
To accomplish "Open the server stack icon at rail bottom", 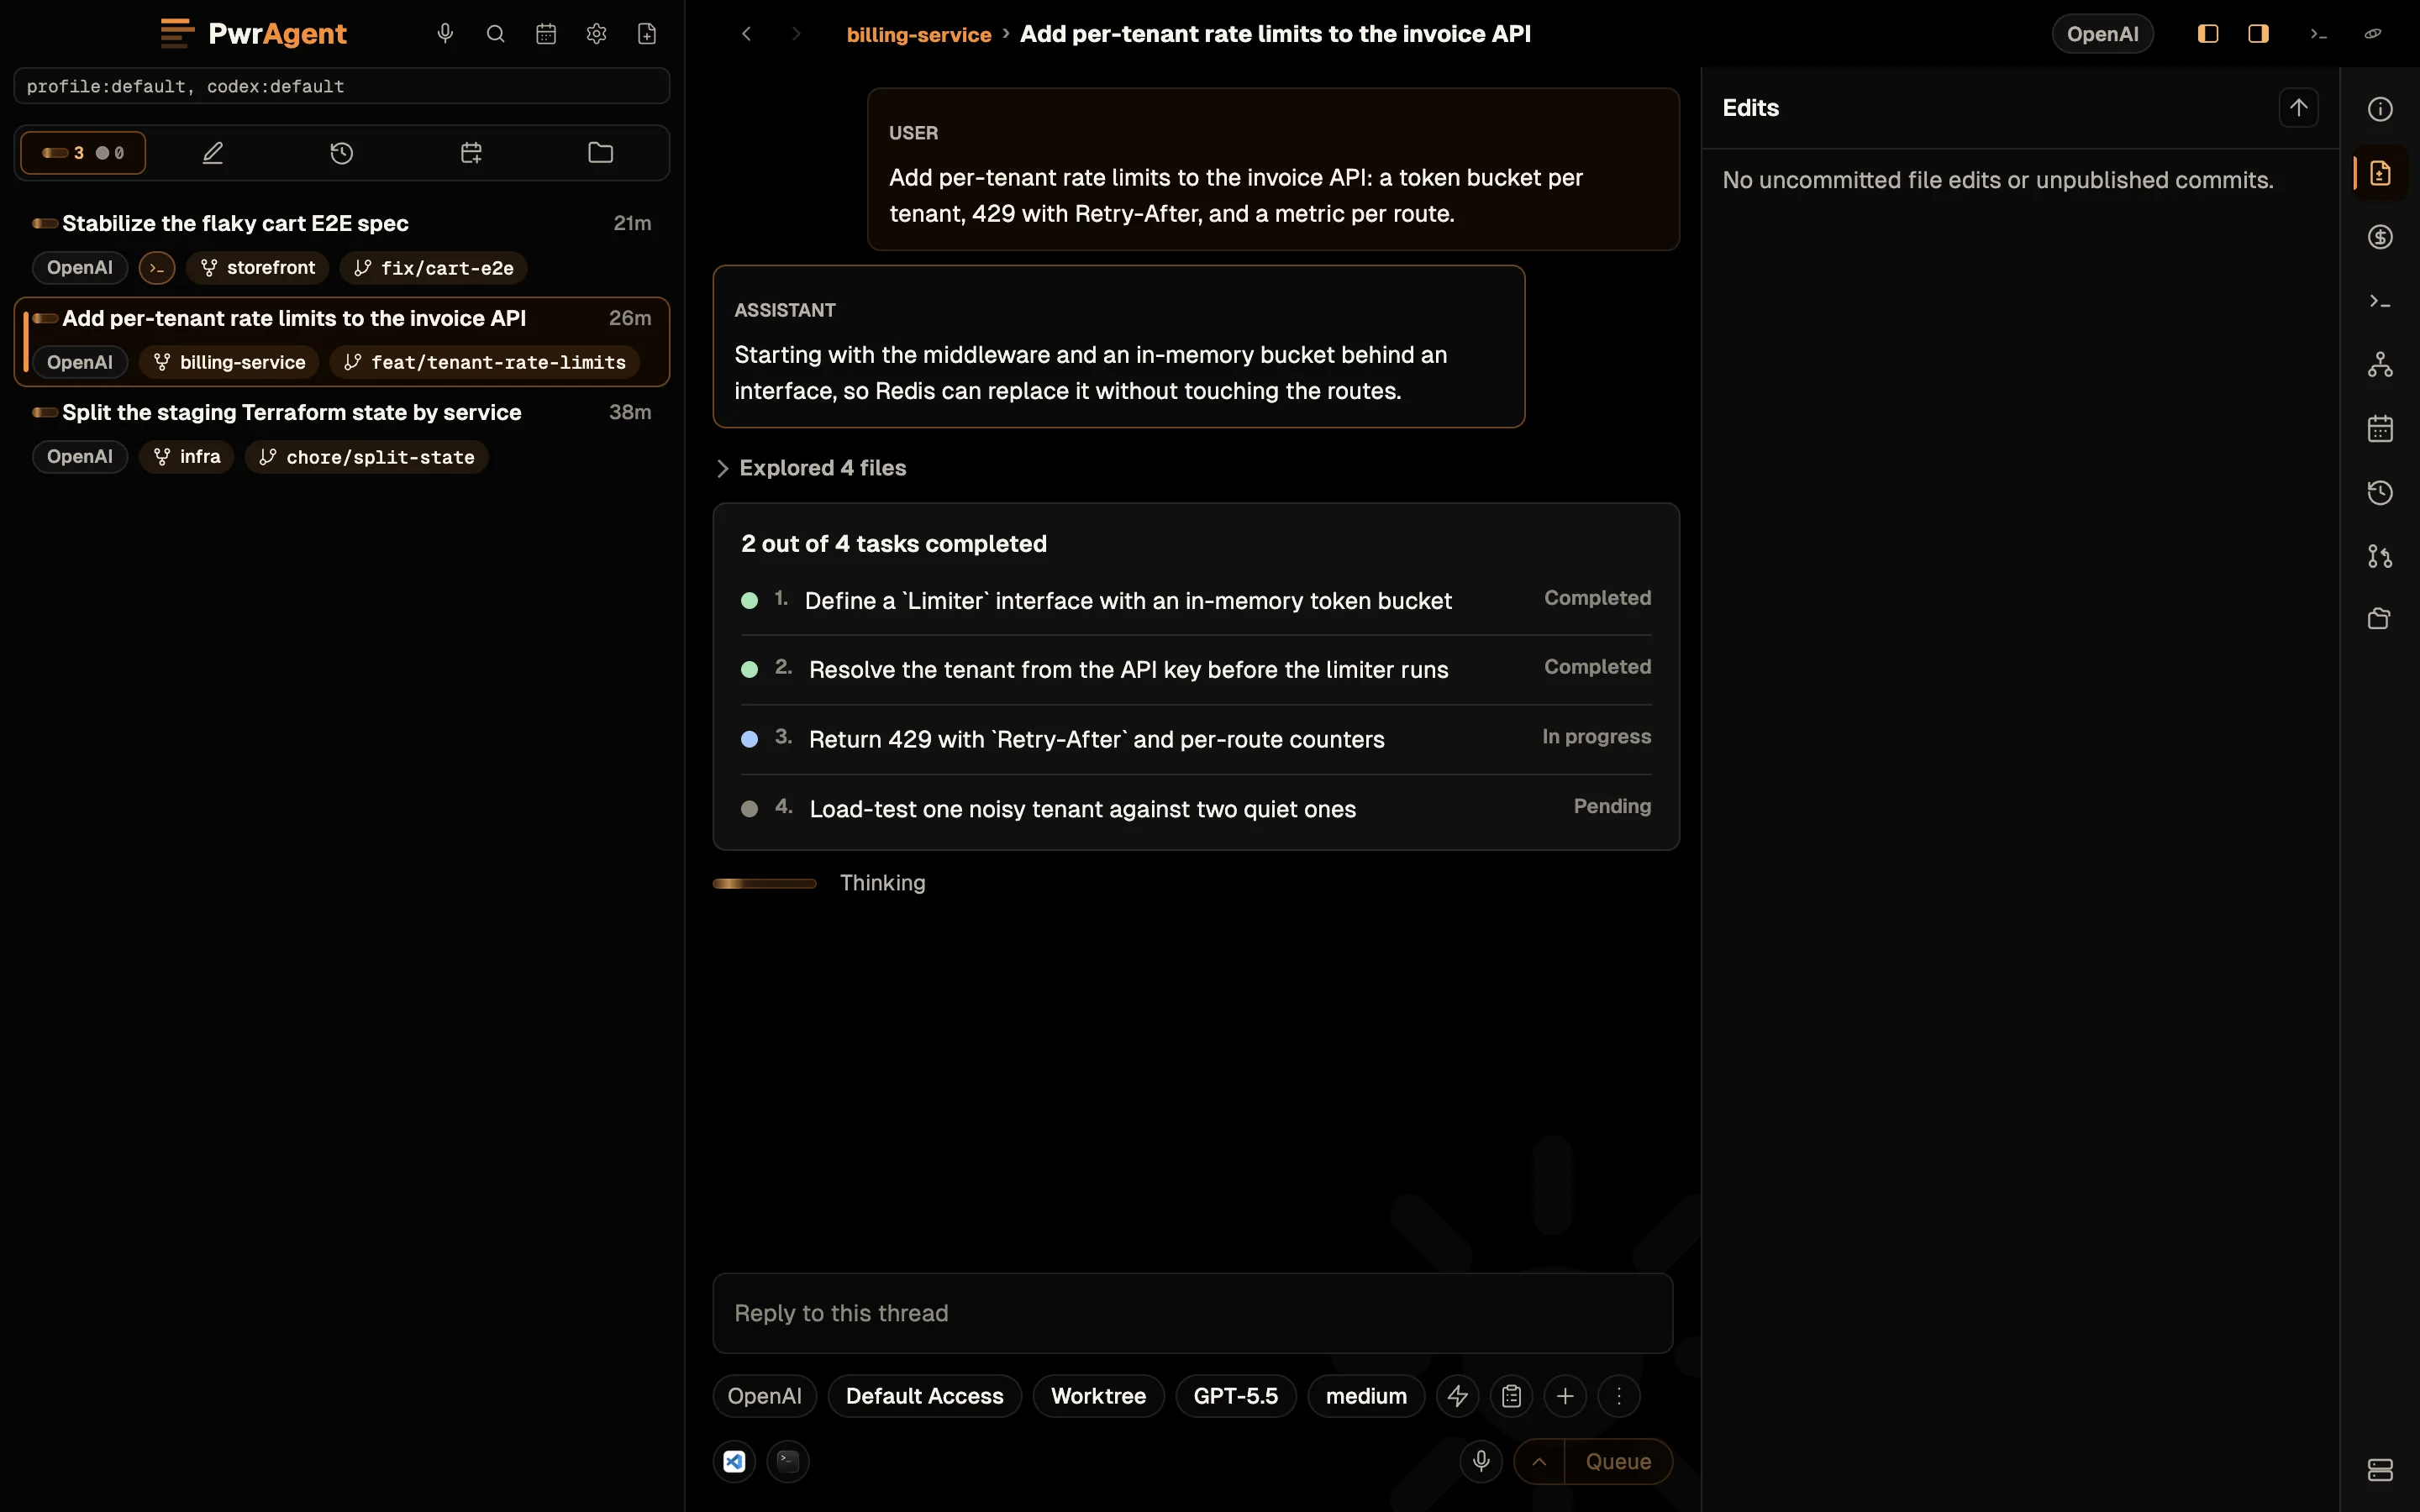I will (x=2380, y=1470).
